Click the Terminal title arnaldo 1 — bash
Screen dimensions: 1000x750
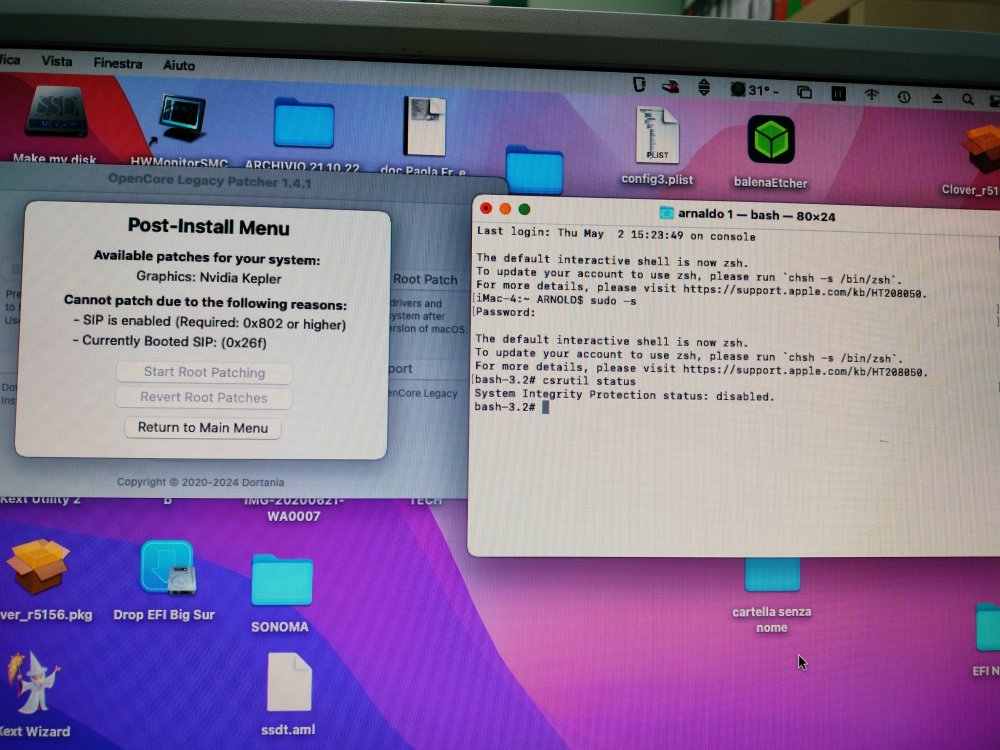pos(756,215)
